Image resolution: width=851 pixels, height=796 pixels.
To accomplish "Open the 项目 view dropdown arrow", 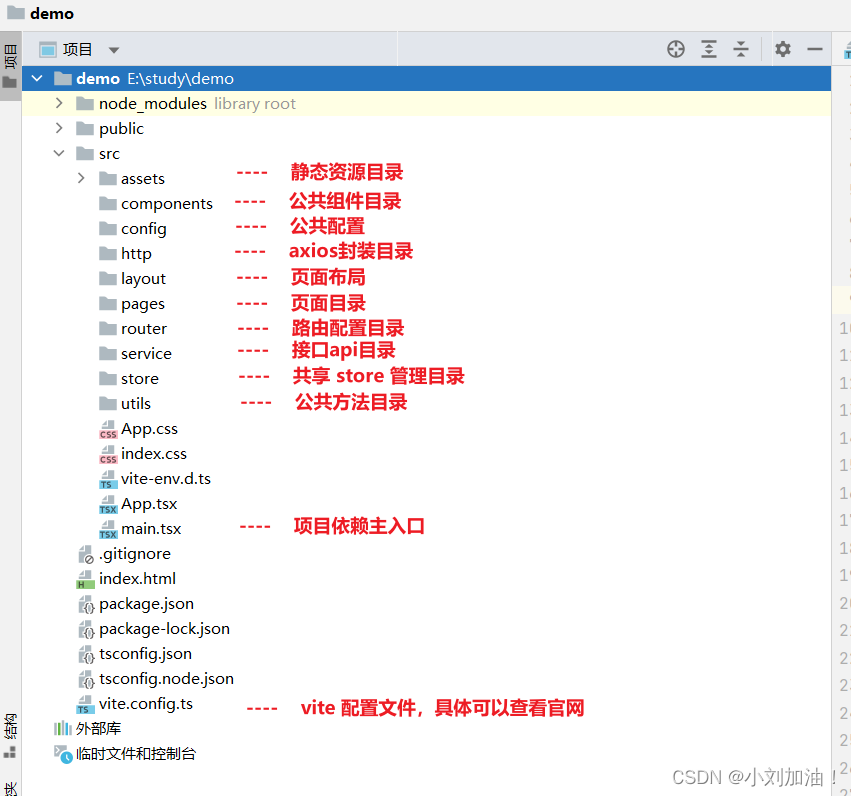I will coord(113,48).
